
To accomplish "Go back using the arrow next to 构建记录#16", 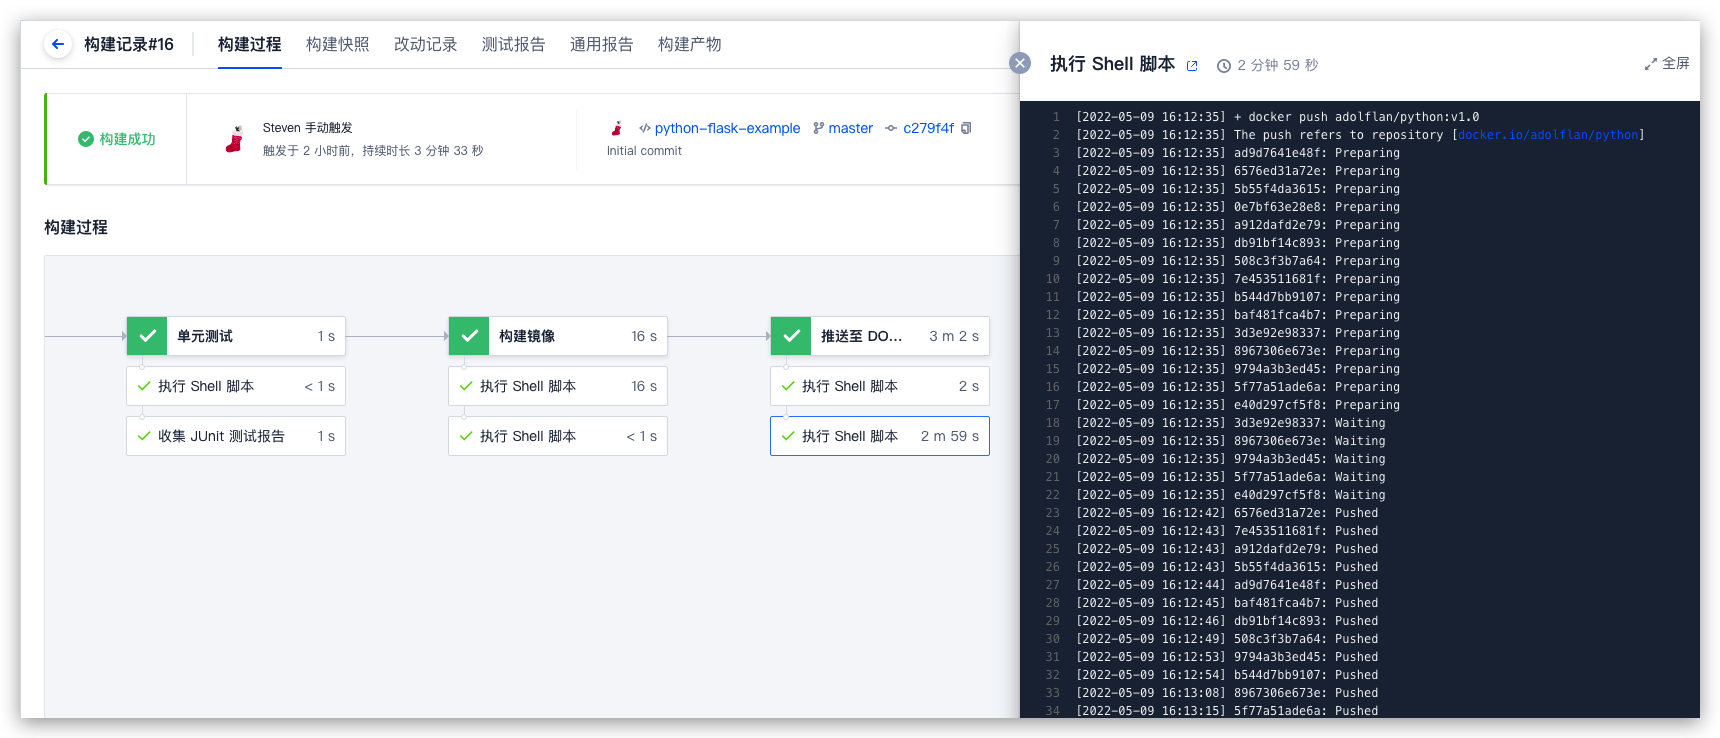I will 58,44.
